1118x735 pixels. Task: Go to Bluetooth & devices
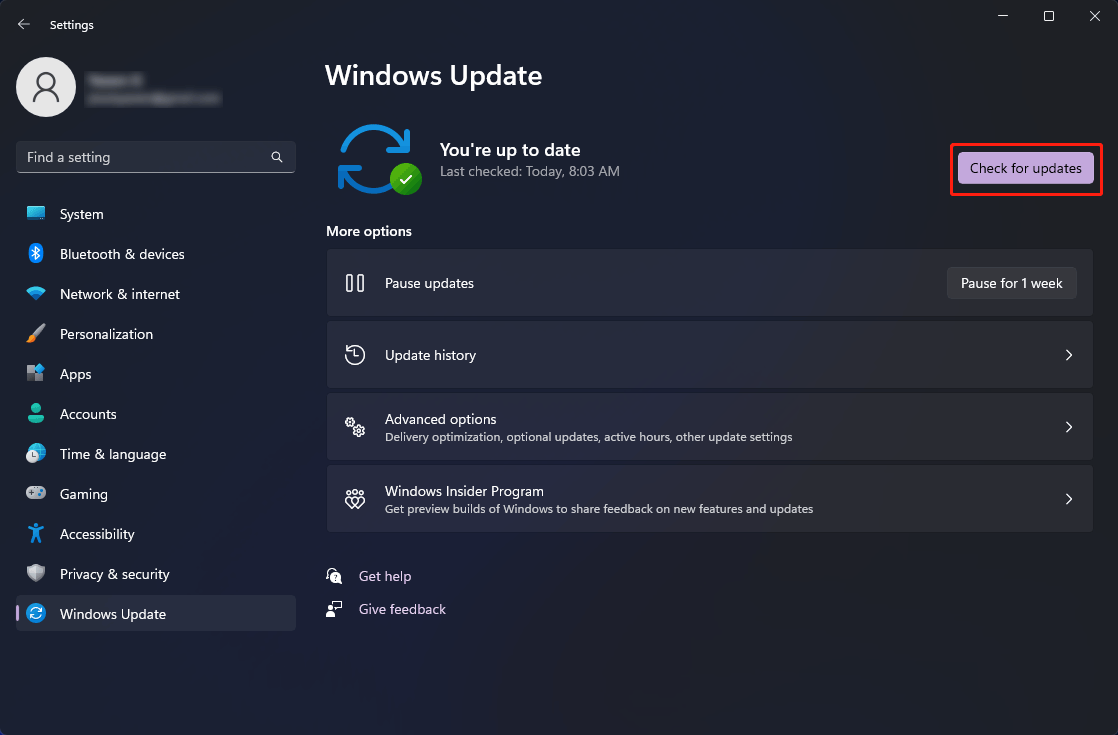tap(155, 254)
